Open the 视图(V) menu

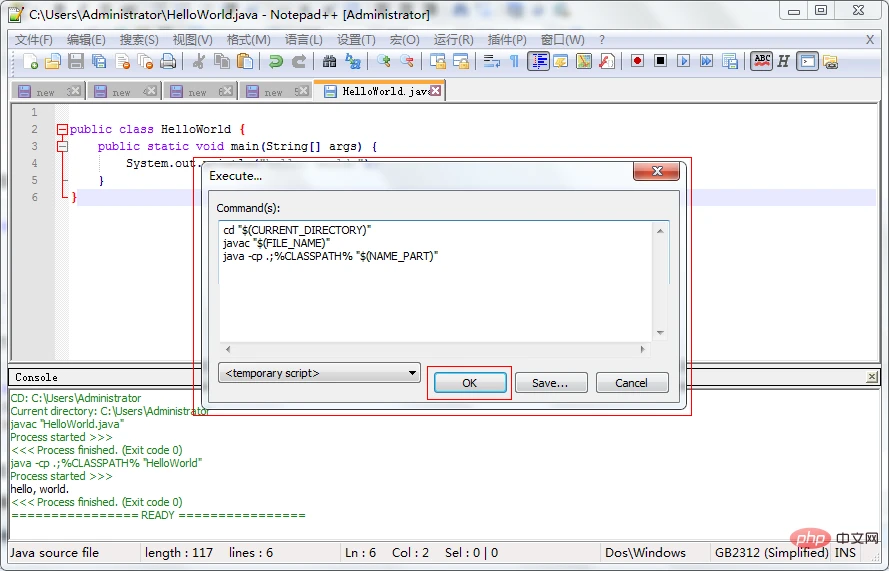point(192,40)
